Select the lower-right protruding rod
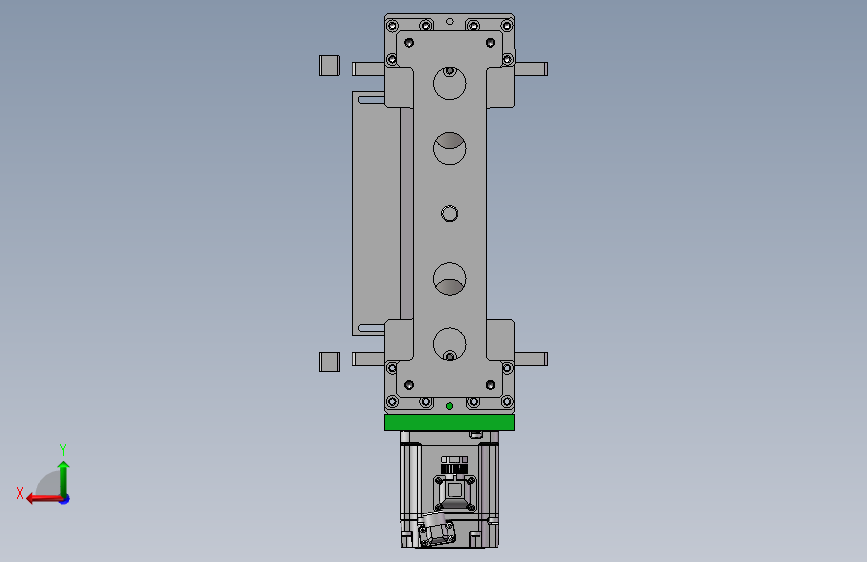867x562 pixels. pos(531,359)
